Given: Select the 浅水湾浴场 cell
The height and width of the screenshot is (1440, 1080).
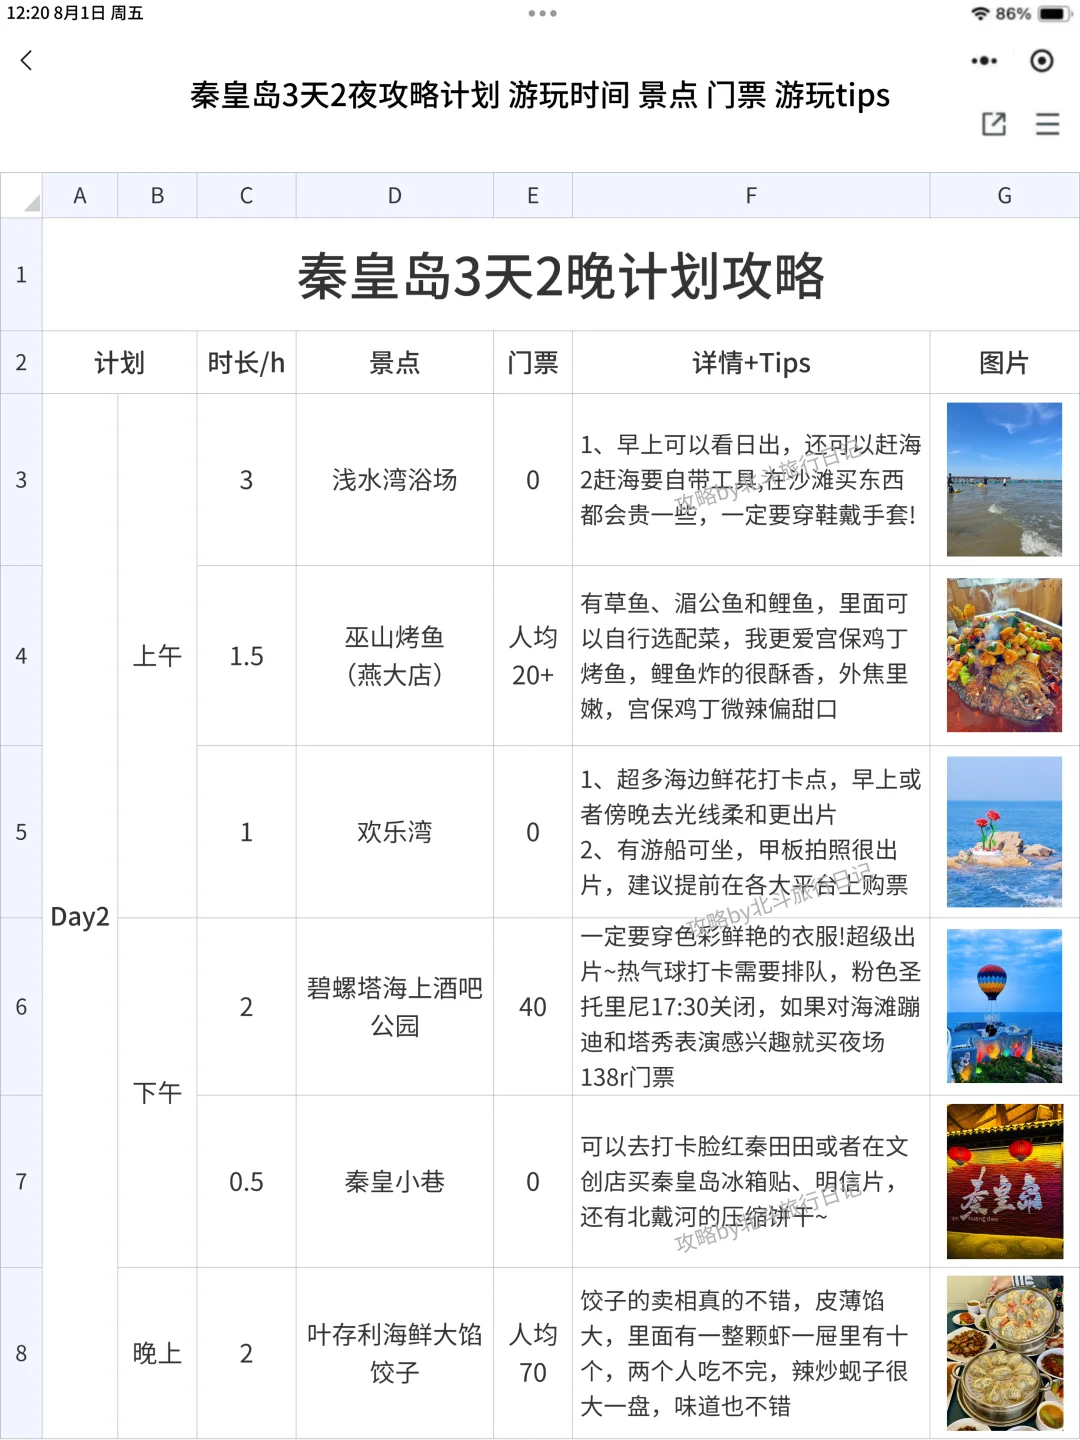Looking at the screenshot, I should (x=395, y=480).
